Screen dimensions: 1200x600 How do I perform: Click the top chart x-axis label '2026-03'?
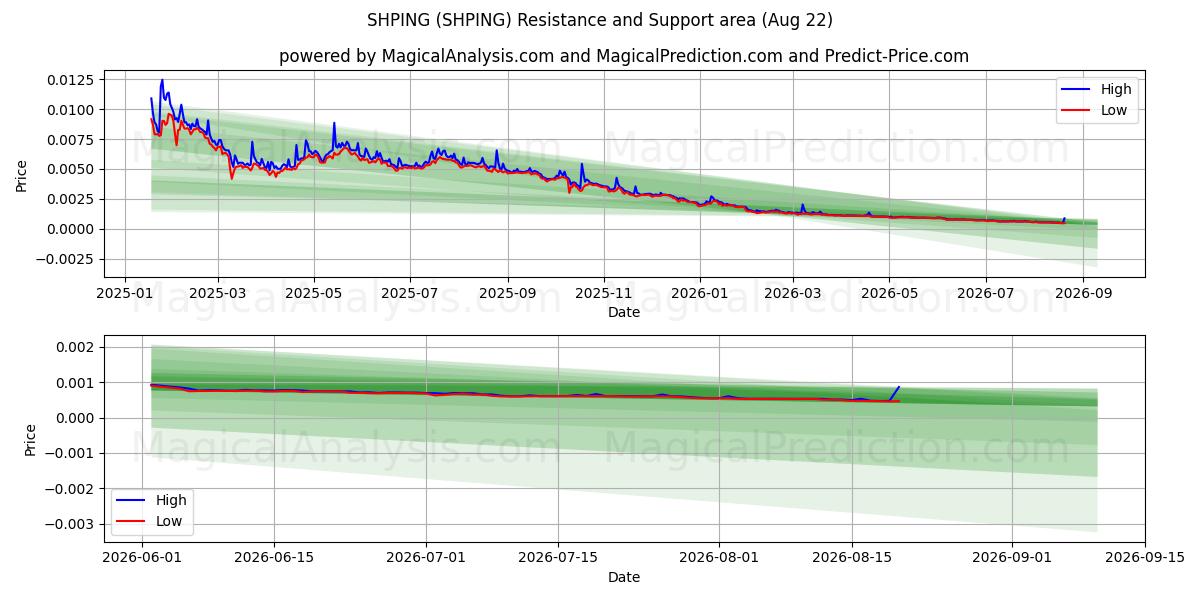tap(793, 294)
